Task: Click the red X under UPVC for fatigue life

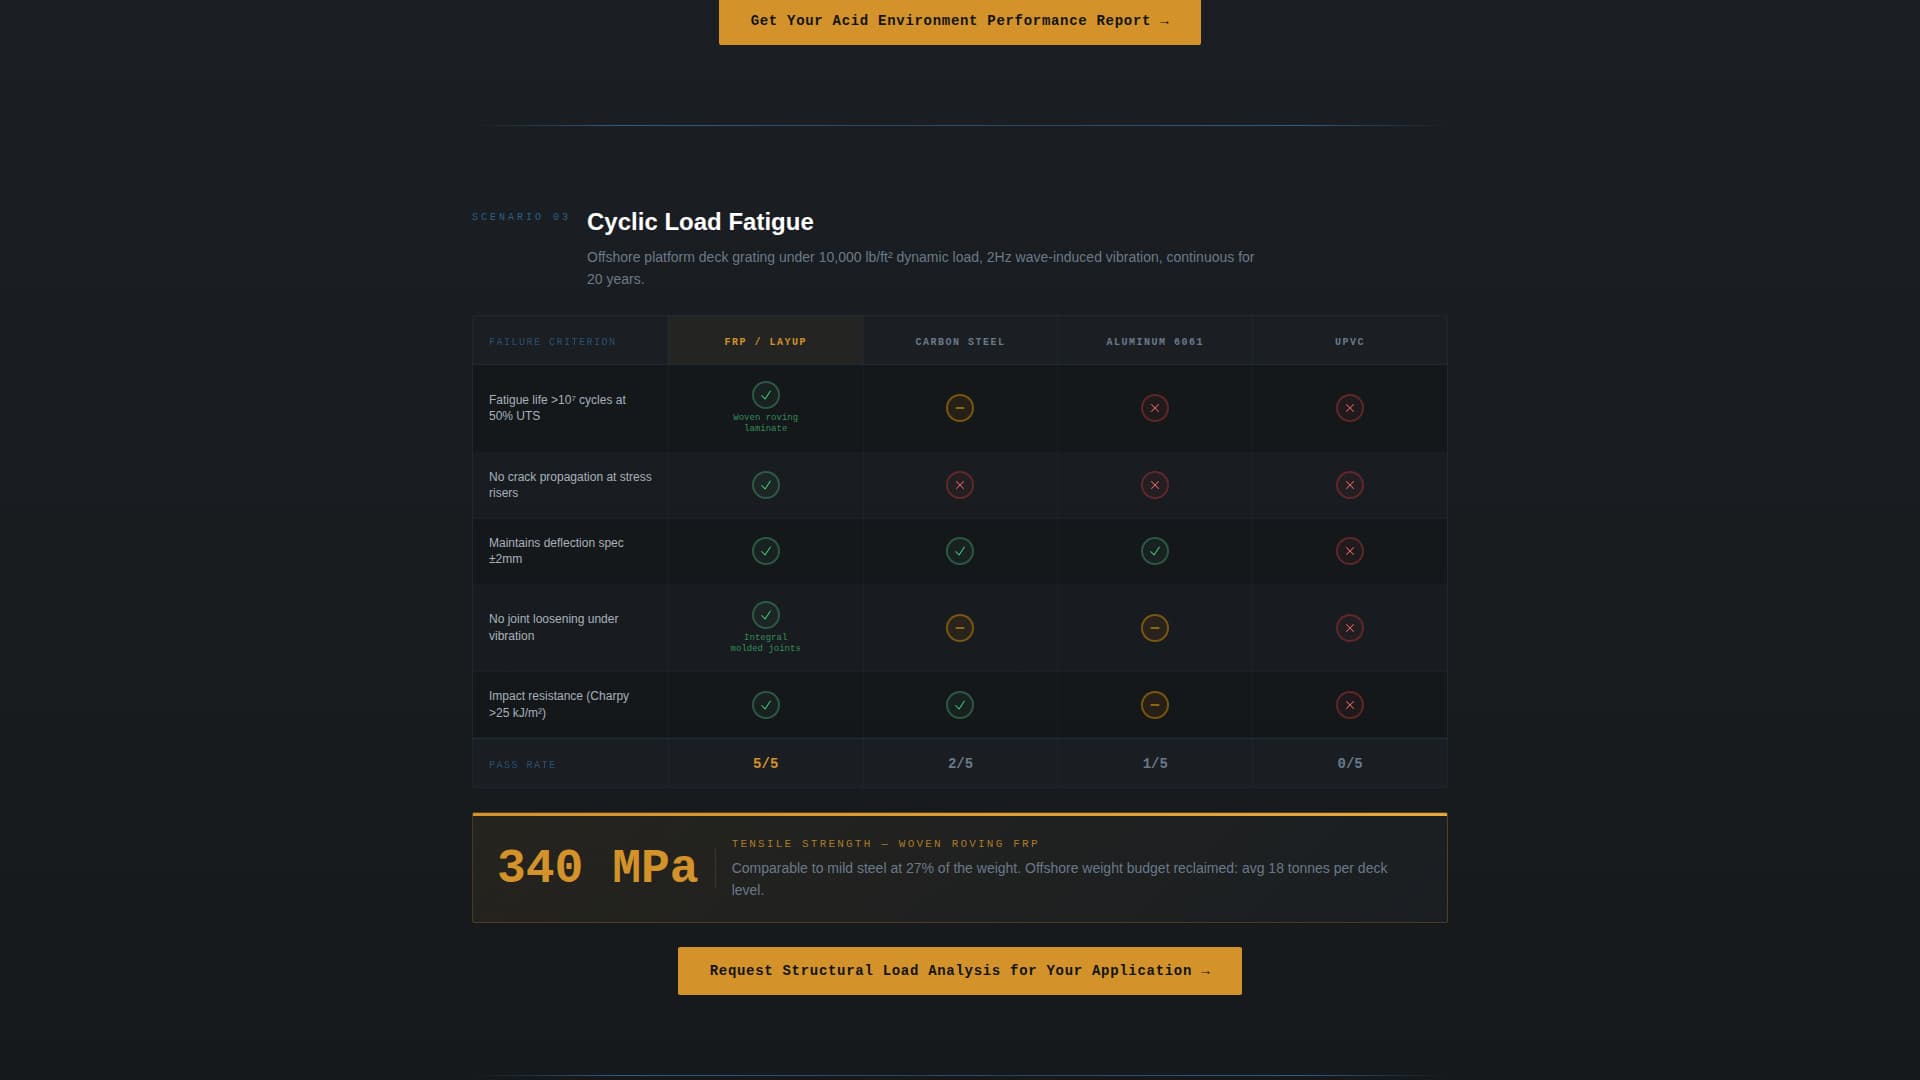Action: coord(1350,408)
